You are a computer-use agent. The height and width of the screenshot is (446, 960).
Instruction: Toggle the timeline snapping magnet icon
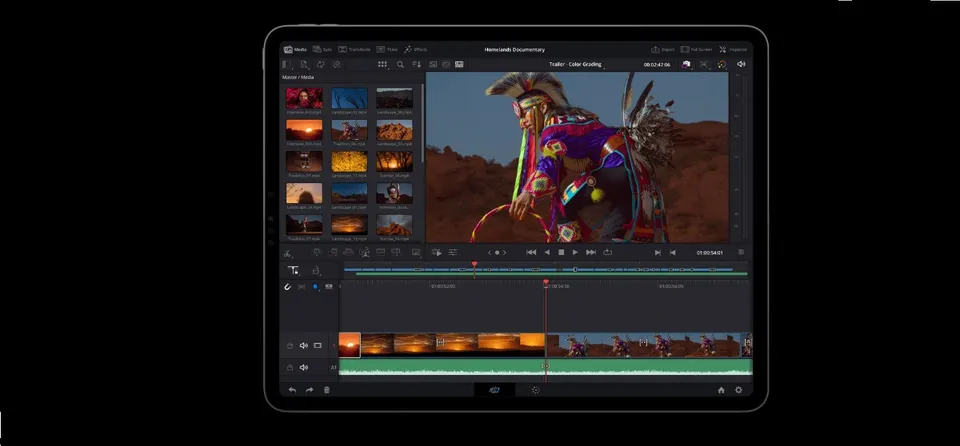click(x=287, y=287)
